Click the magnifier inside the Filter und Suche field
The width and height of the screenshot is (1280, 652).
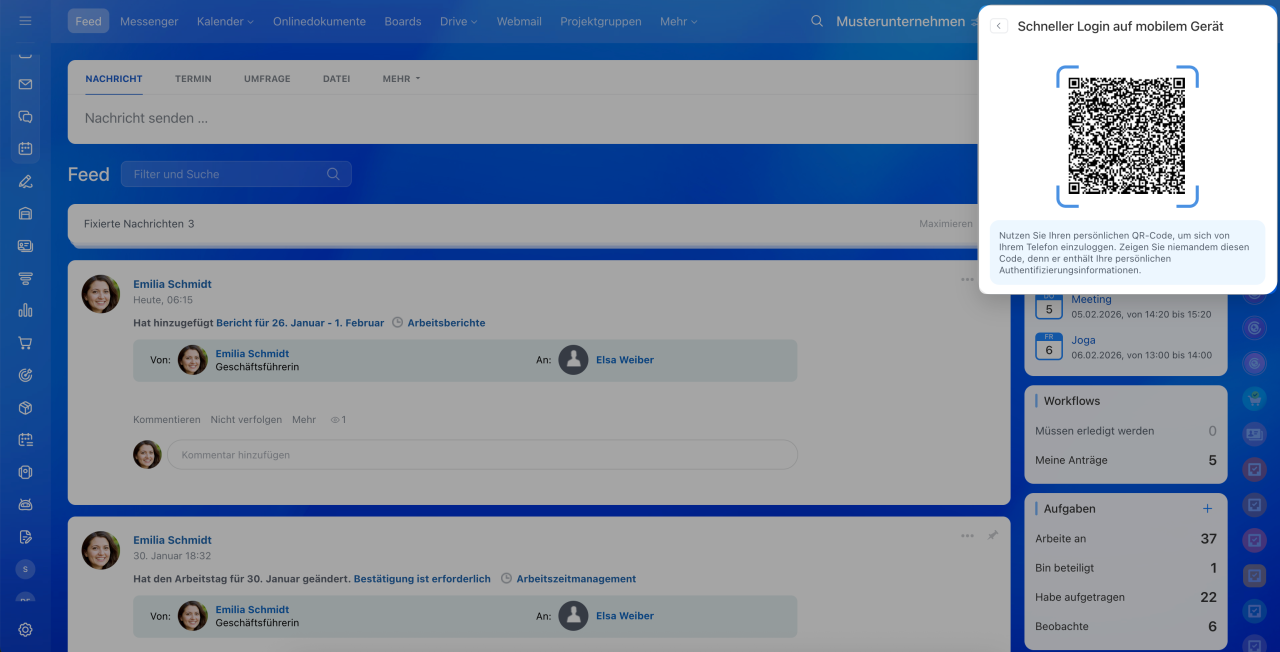tap(333, 174)
